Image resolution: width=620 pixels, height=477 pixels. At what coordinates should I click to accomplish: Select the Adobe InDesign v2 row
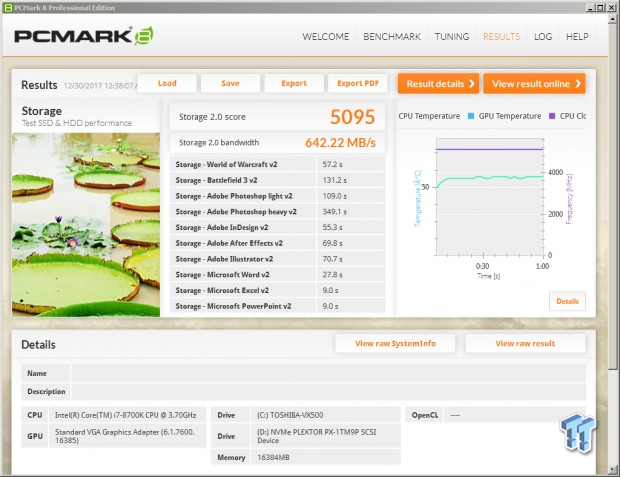click(x=277, y=227)
